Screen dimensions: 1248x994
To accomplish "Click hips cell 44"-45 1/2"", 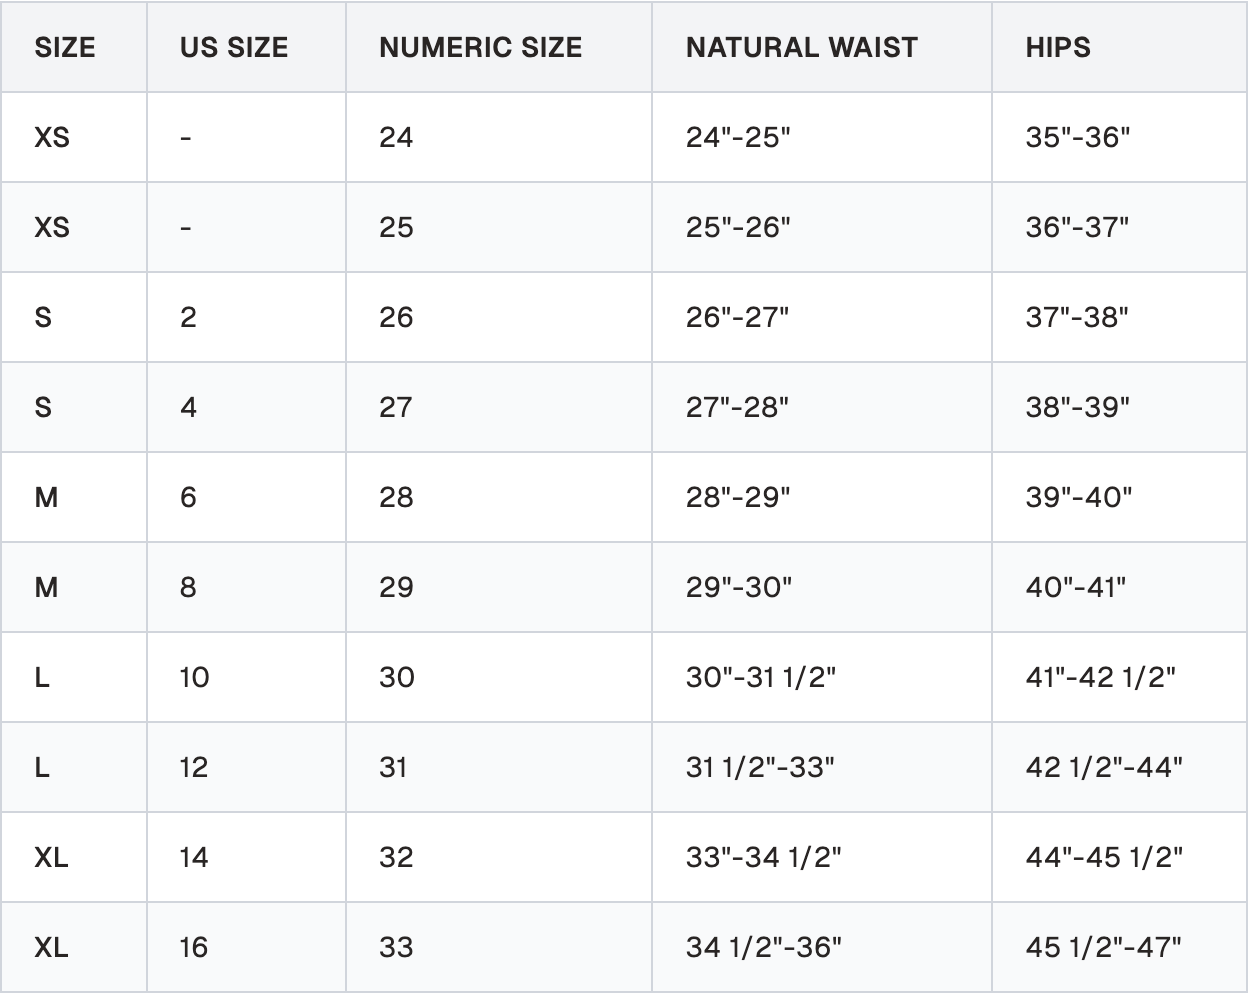I will point(1119,857).
